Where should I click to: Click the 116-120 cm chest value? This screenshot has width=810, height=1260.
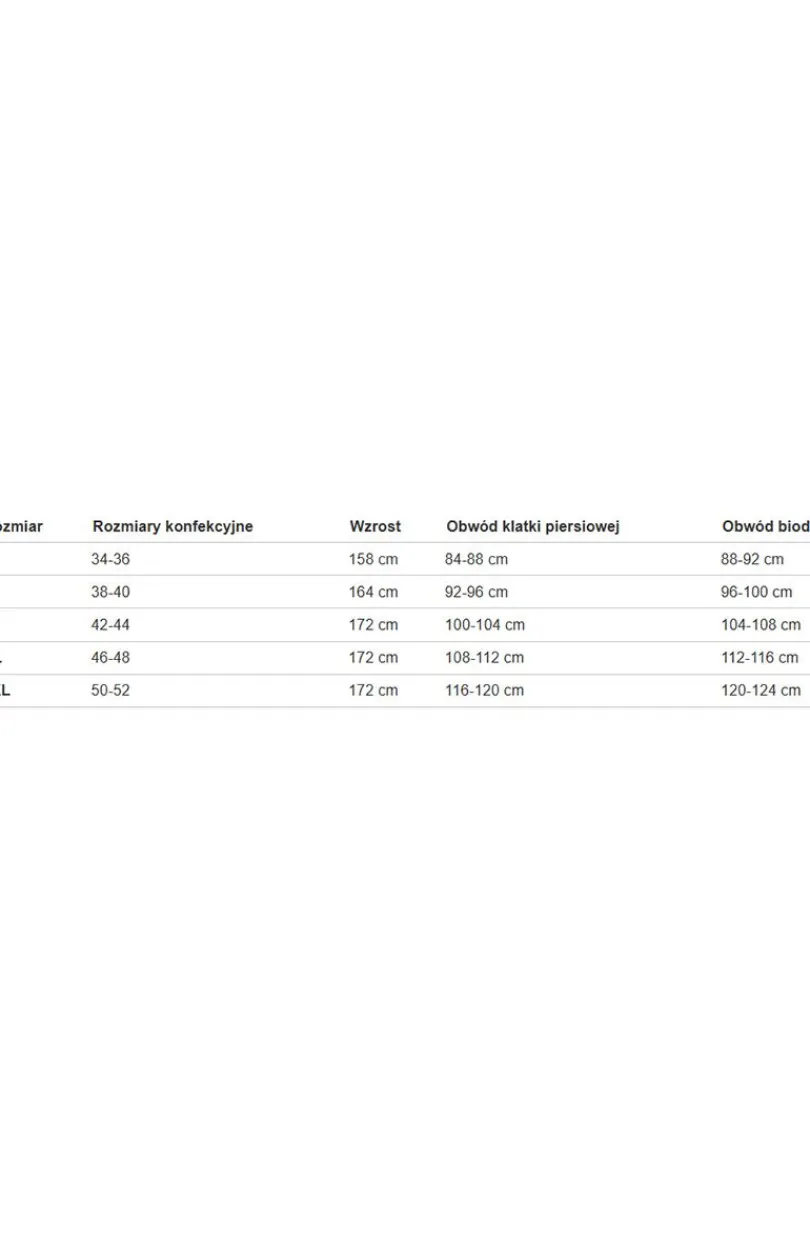pyautogui.click(x=485, y=690)
